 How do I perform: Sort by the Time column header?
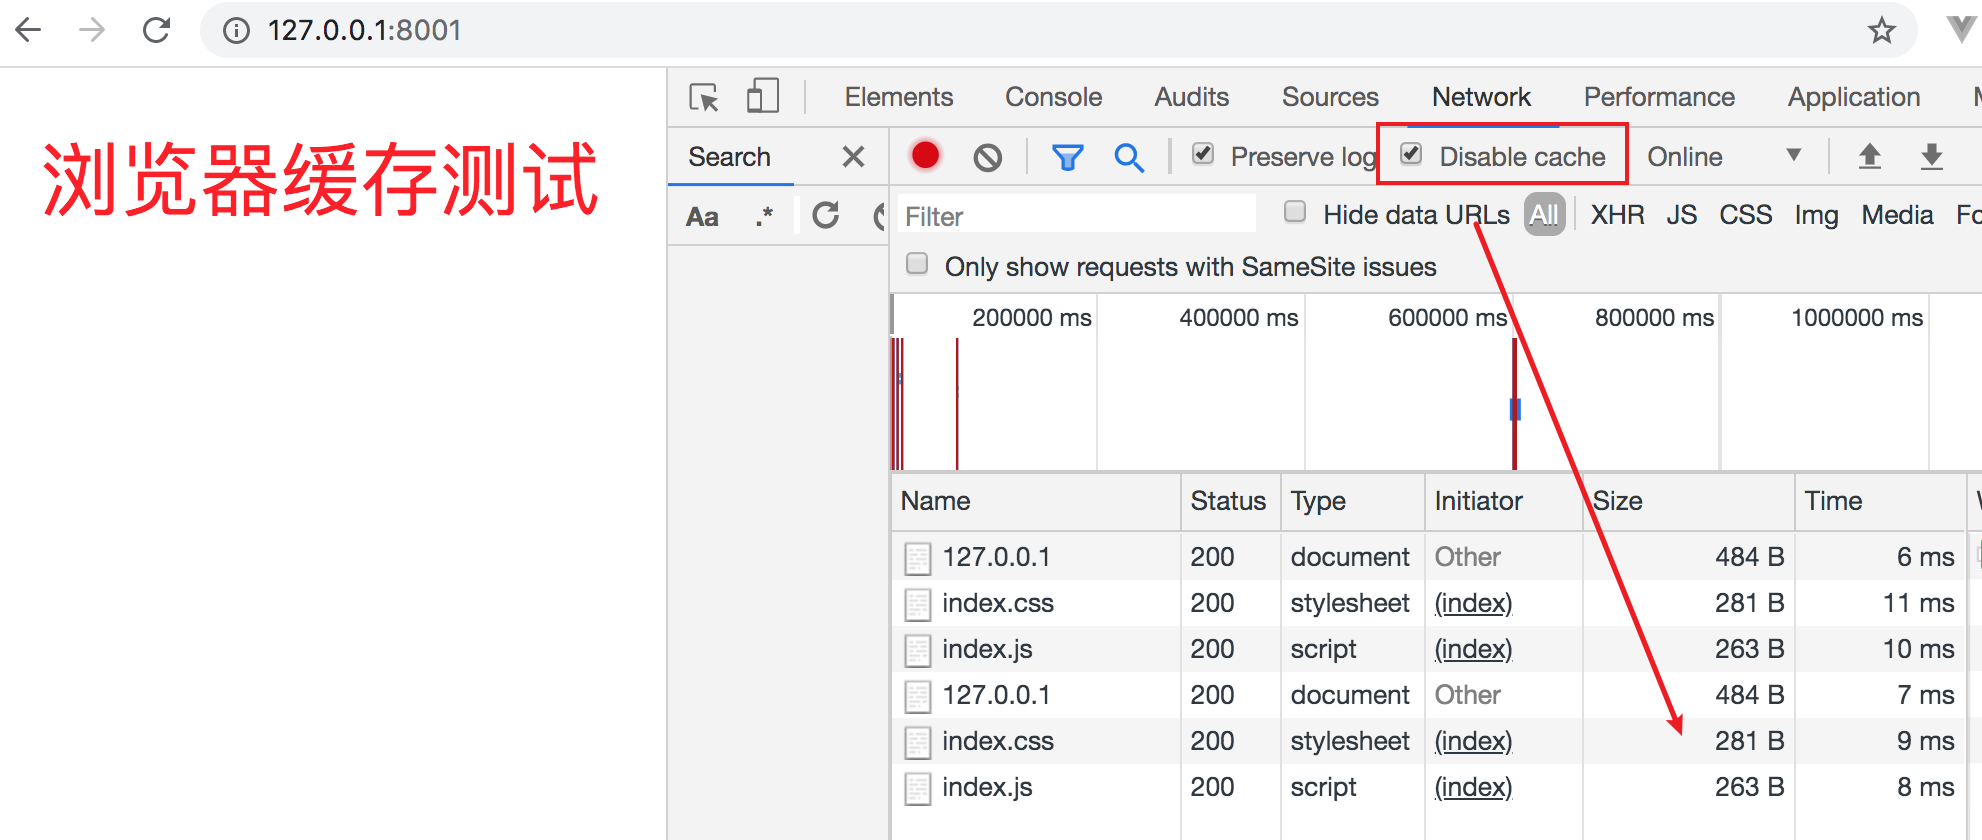pyautogui.click(x=1880, y=501)
